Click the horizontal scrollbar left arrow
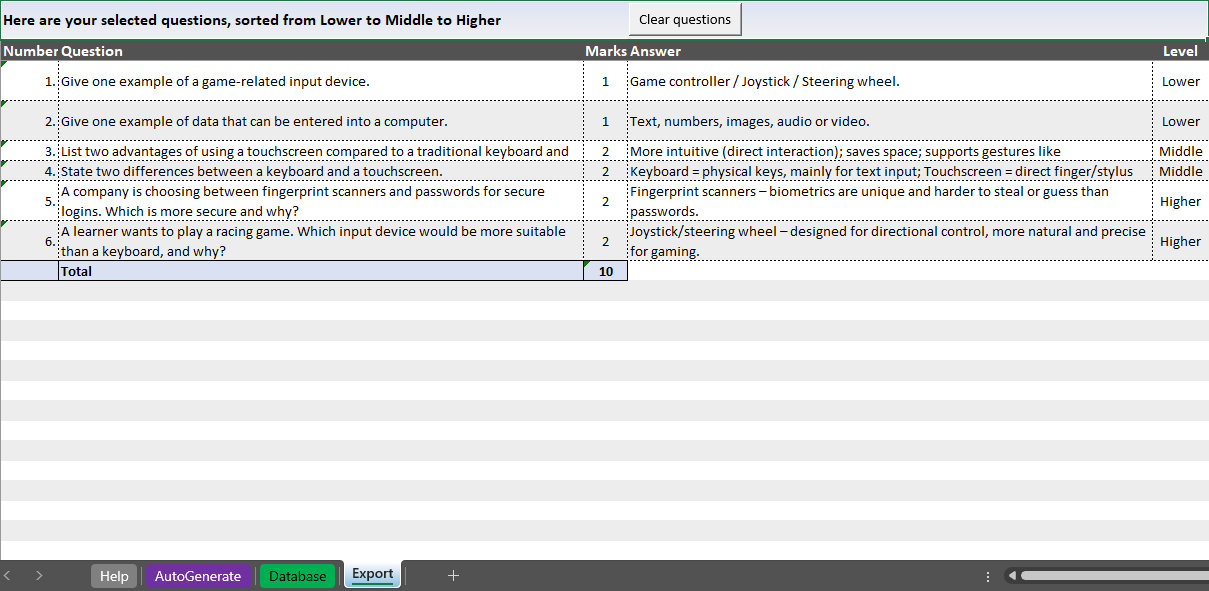Image resolution: width=1209 pixels, height=591 pixels. (x=1012, y=576)
